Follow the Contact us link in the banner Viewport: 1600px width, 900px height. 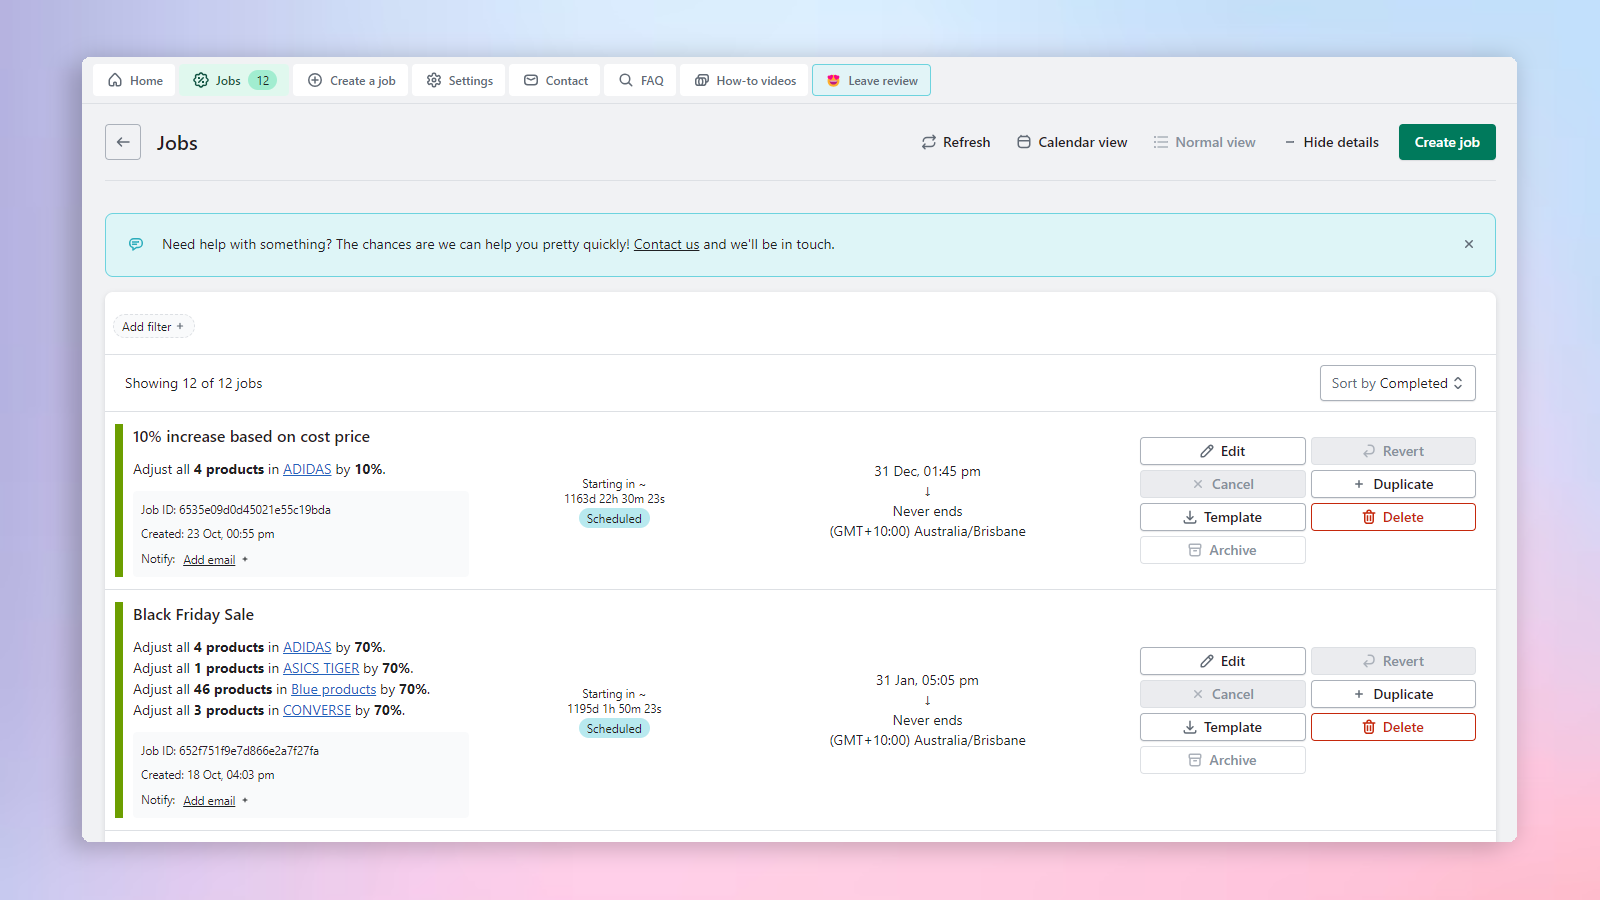coord(666,245)
